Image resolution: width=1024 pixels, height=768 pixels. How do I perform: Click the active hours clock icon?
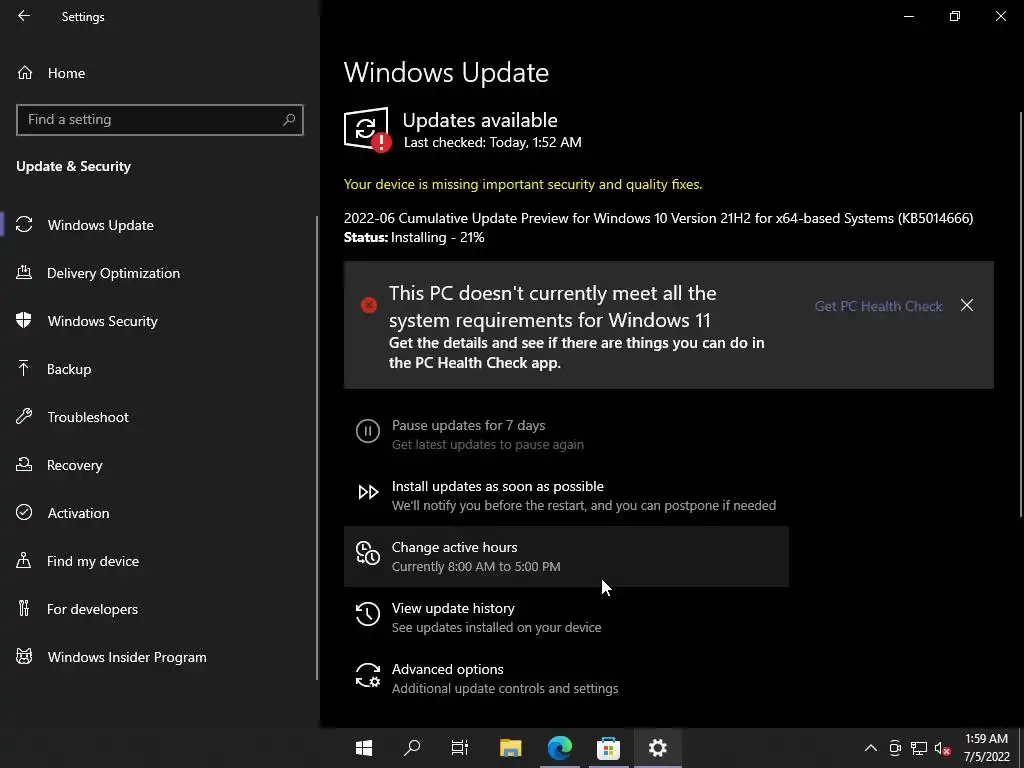pos(368,553)
